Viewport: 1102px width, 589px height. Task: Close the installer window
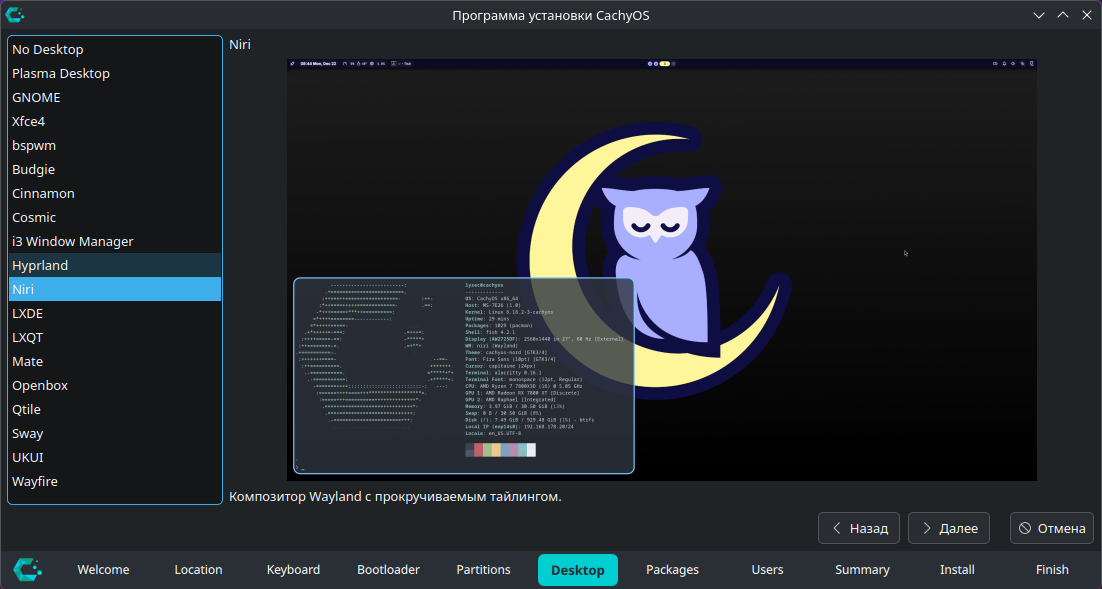tap(1087, 15)
